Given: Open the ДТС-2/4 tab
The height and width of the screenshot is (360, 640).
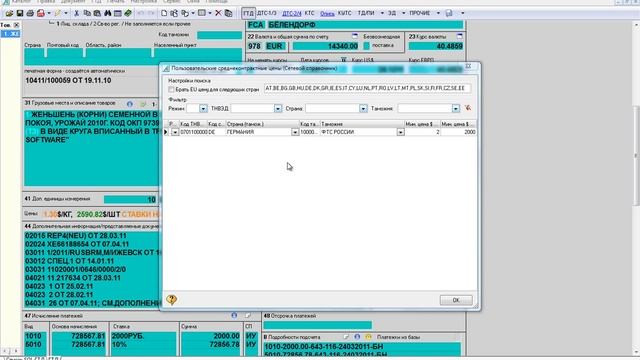Looking at the screenshot, I should click(x=292, y=13).
